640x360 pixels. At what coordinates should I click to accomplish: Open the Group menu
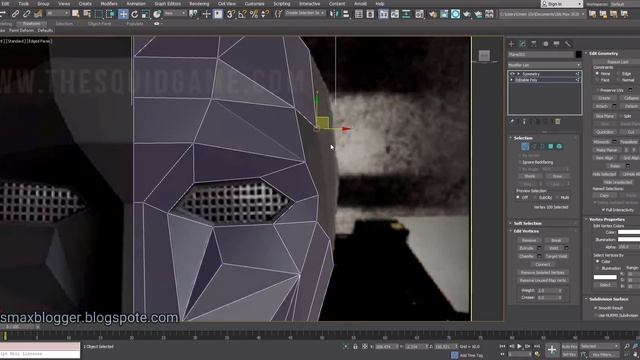point(43,4)
